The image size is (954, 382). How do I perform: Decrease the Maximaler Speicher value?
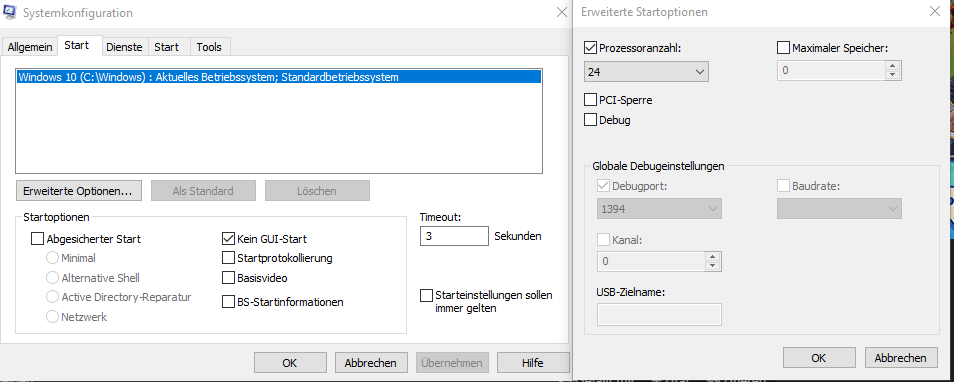point(893,75)
